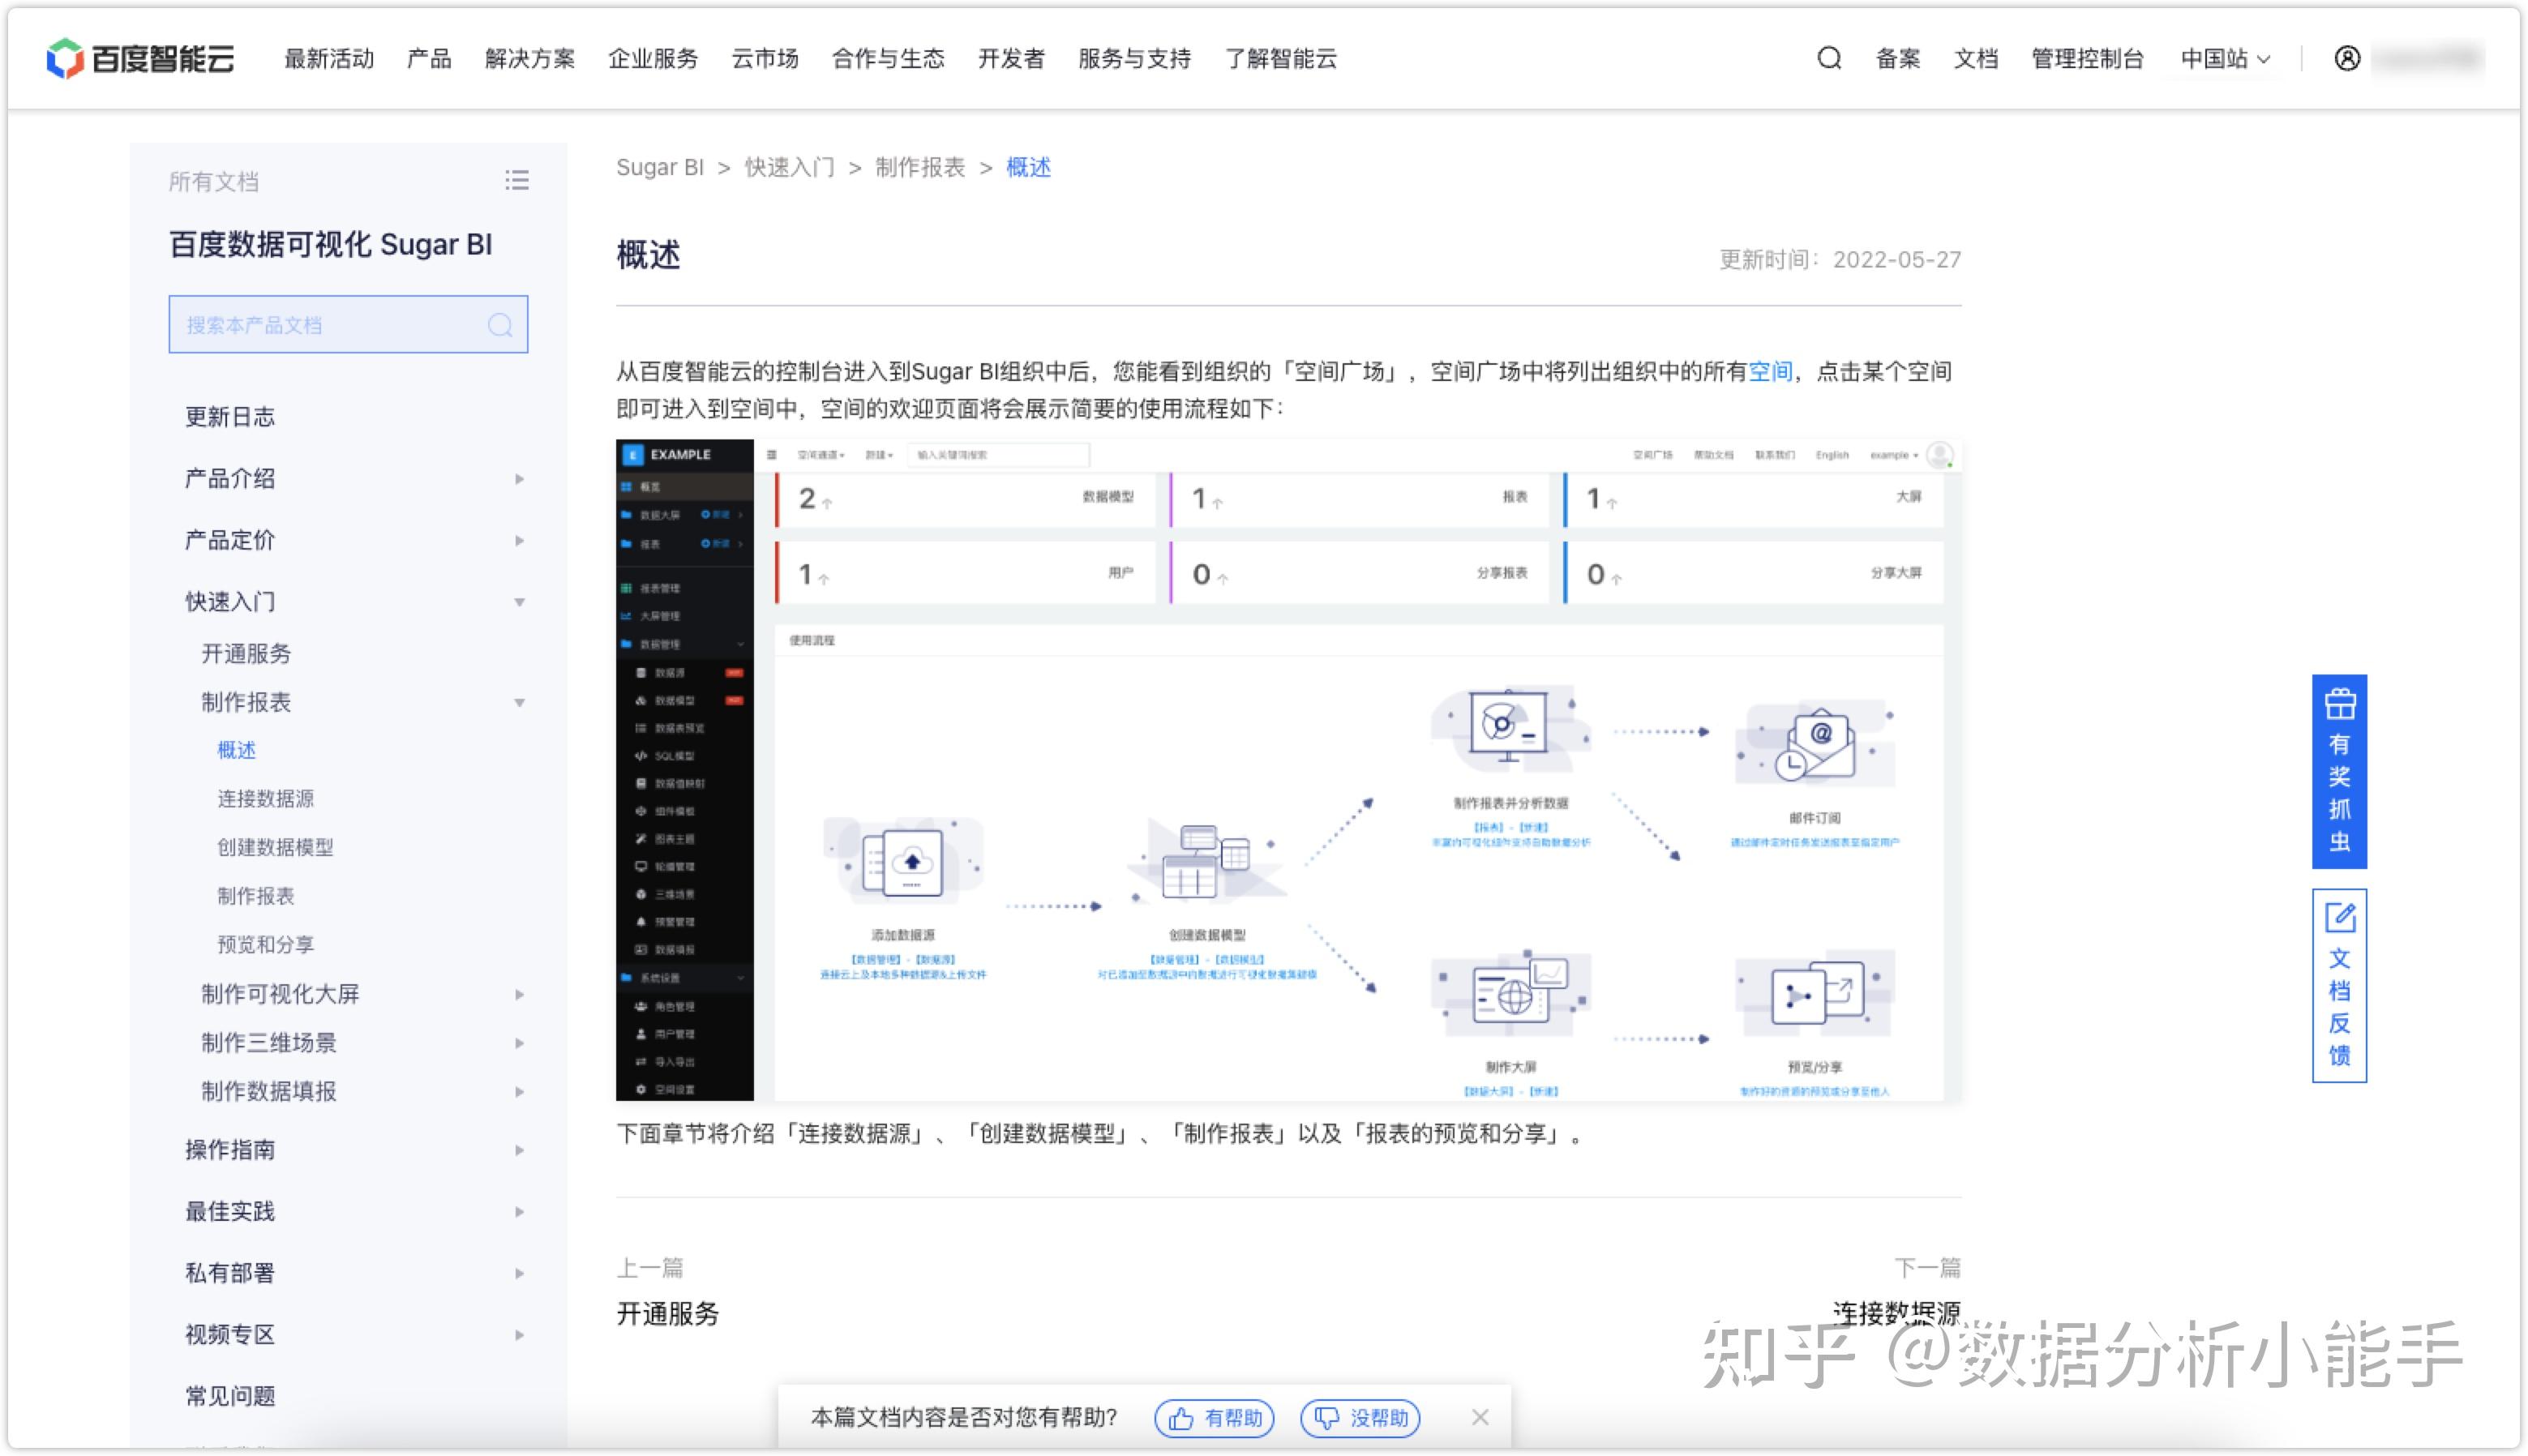Open the 产品 top navigation menu

click(429, 59)
